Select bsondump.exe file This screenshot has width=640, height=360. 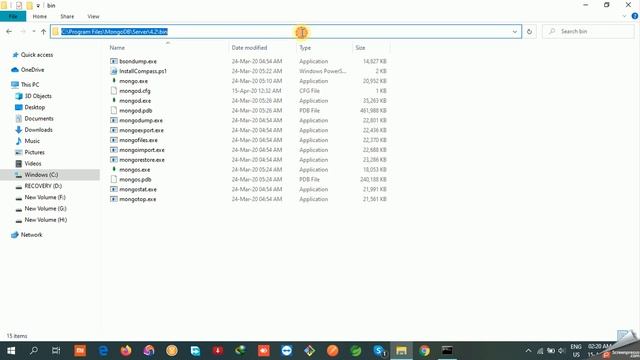coord(138,61)
